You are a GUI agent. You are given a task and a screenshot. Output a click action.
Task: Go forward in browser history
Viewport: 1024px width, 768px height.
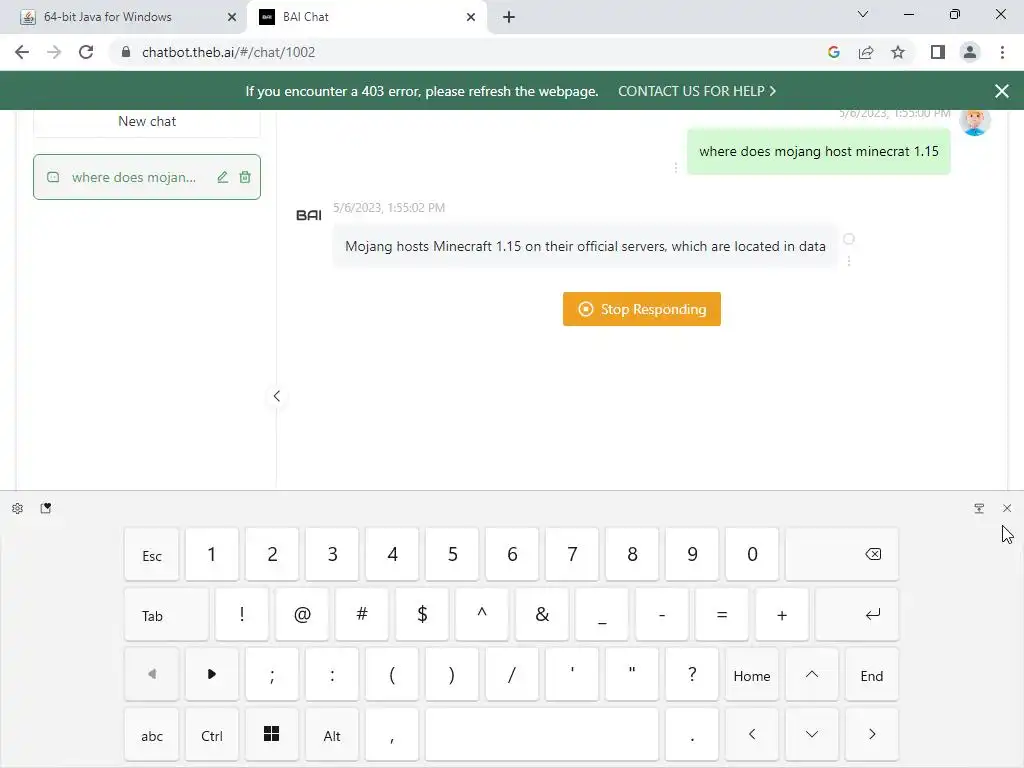pyautogui.click(x=54, y=52)
